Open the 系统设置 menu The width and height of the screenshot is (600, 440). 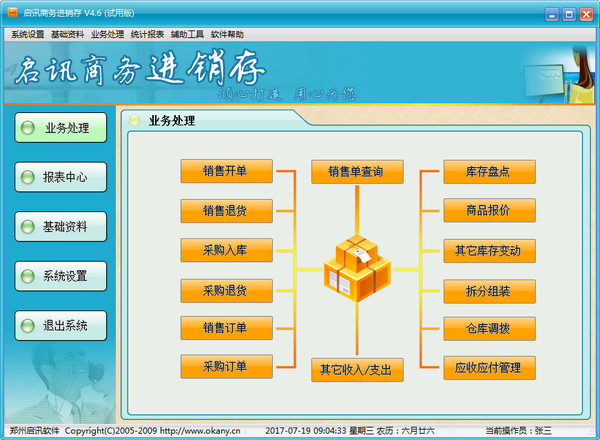[x=28, y=34]
